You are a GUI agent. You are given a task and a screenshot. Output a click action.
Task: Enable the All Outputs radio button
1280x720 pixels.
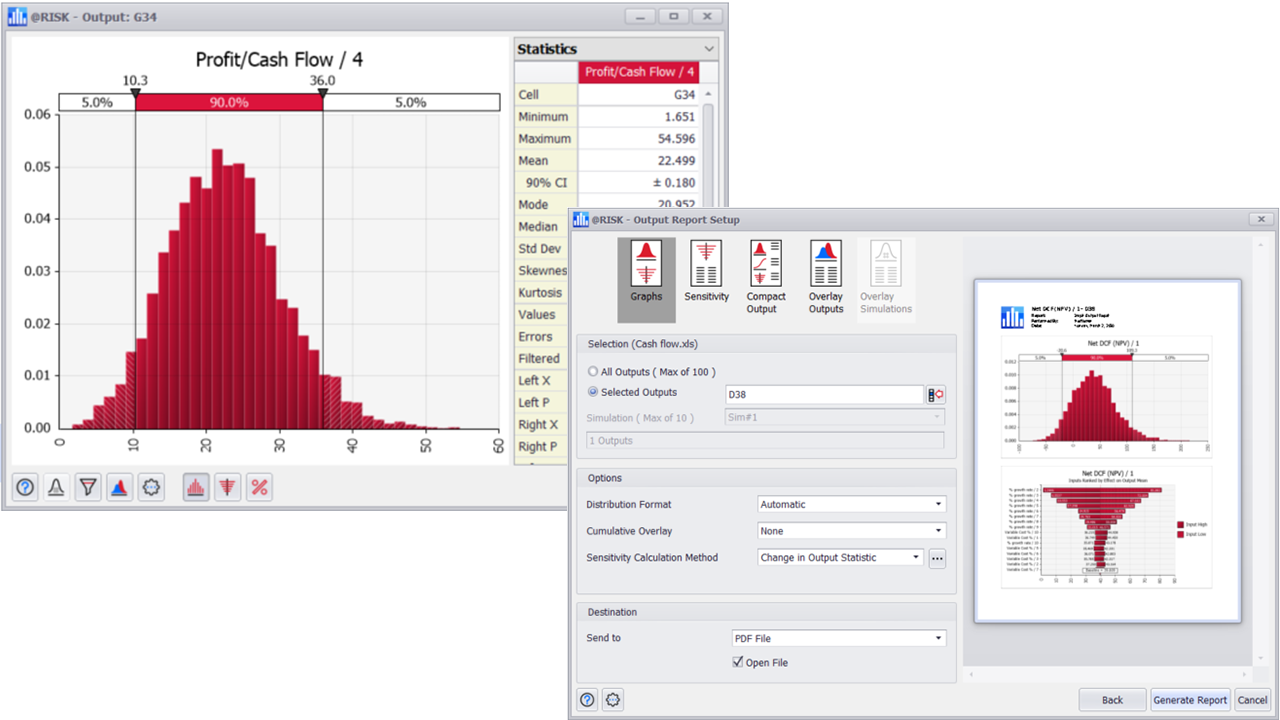point(593,371)
